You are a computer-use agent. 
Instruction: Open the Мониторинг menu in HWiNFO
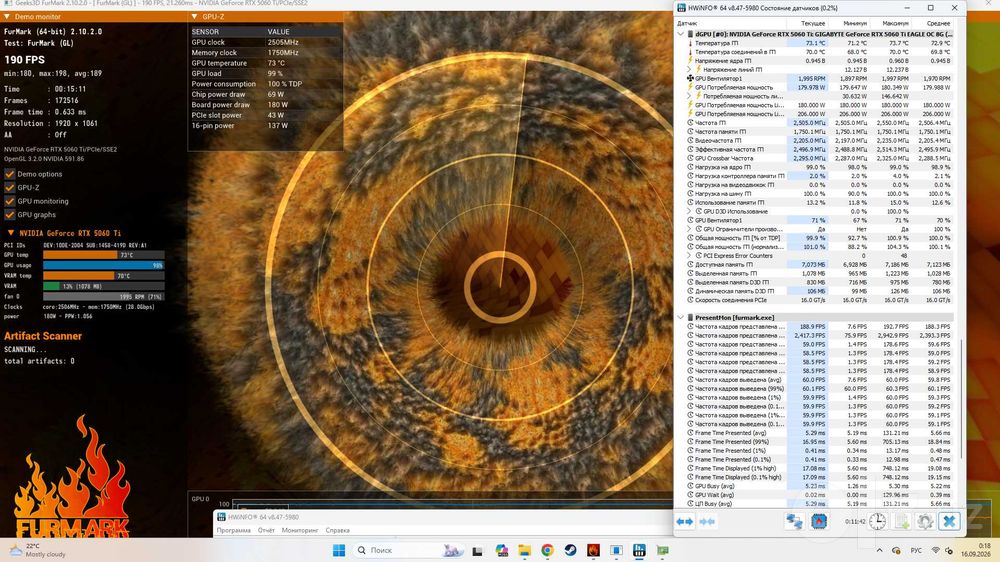tap(300, 530)
